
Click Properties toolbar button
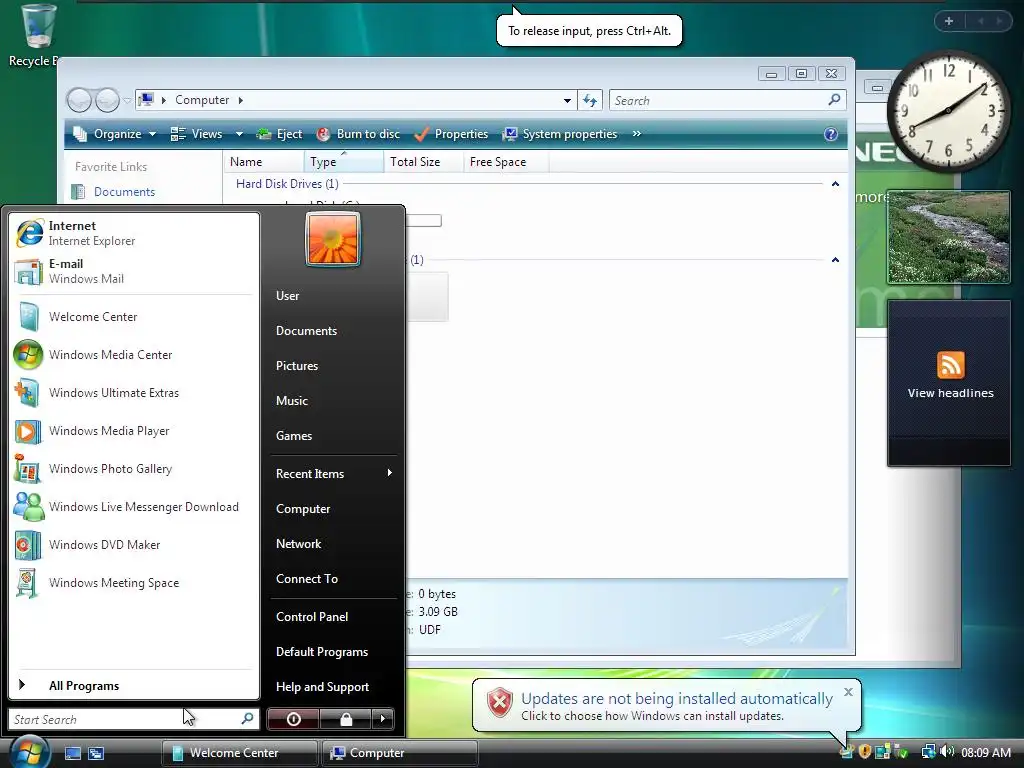(x=451, y=134)
